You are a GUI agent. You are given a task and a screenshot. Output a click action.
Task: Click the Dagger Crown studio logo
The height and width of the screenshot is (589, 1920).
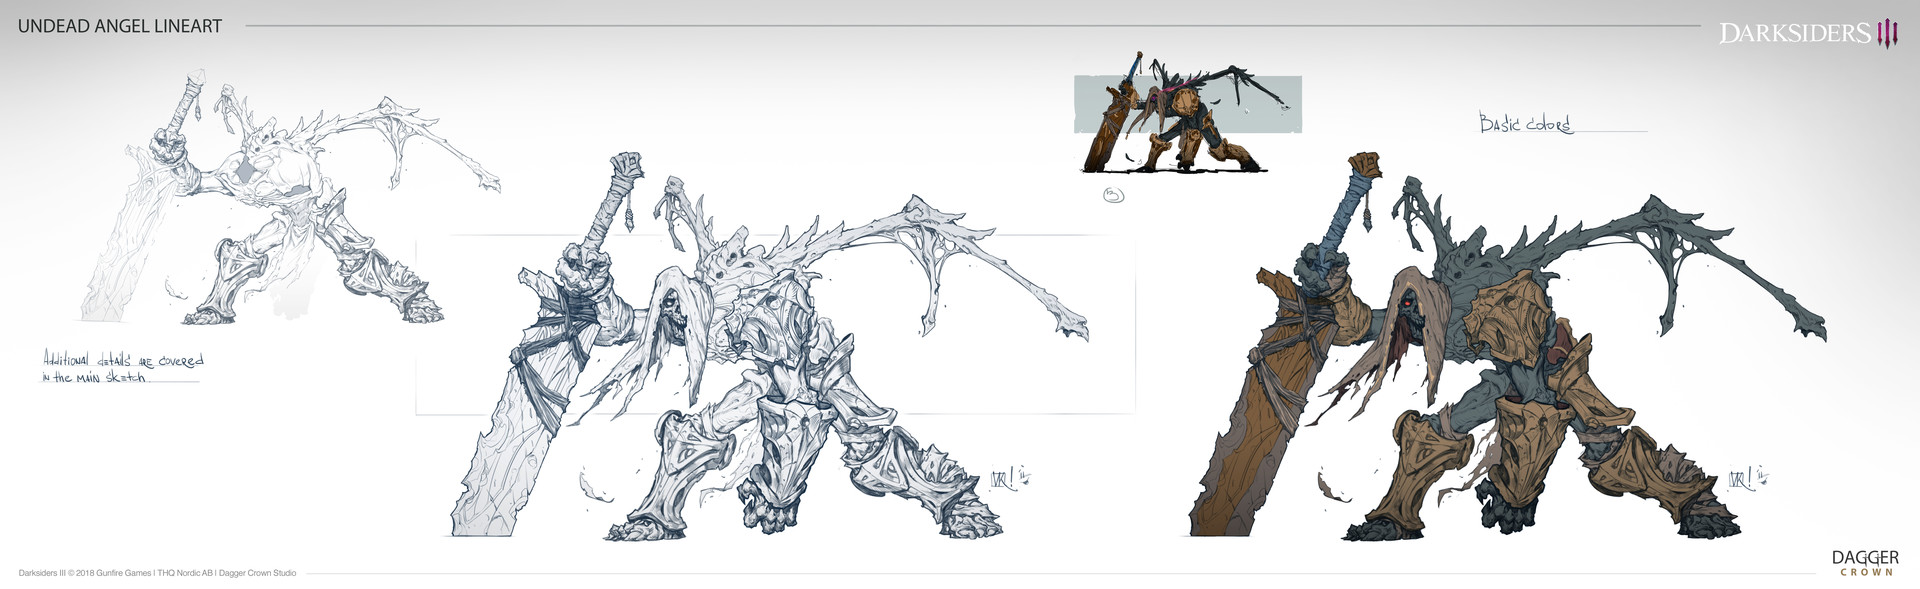[1865, 563]
